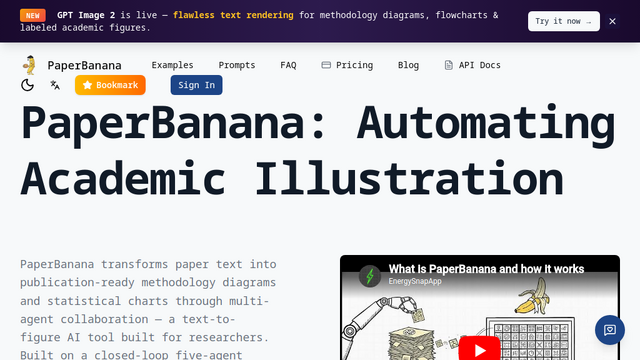The height and width of the screenshot is (360, 640).
Task: Click the Try it now banner button
Action: point(564,21)
